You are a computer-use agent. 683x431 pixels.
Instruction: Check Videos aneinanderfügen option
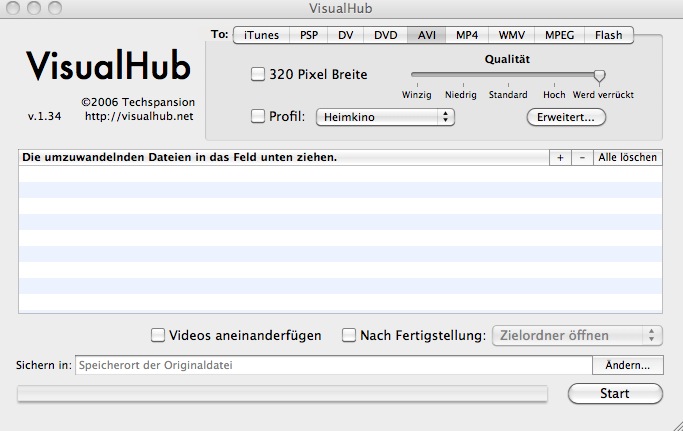coord(158,335)
